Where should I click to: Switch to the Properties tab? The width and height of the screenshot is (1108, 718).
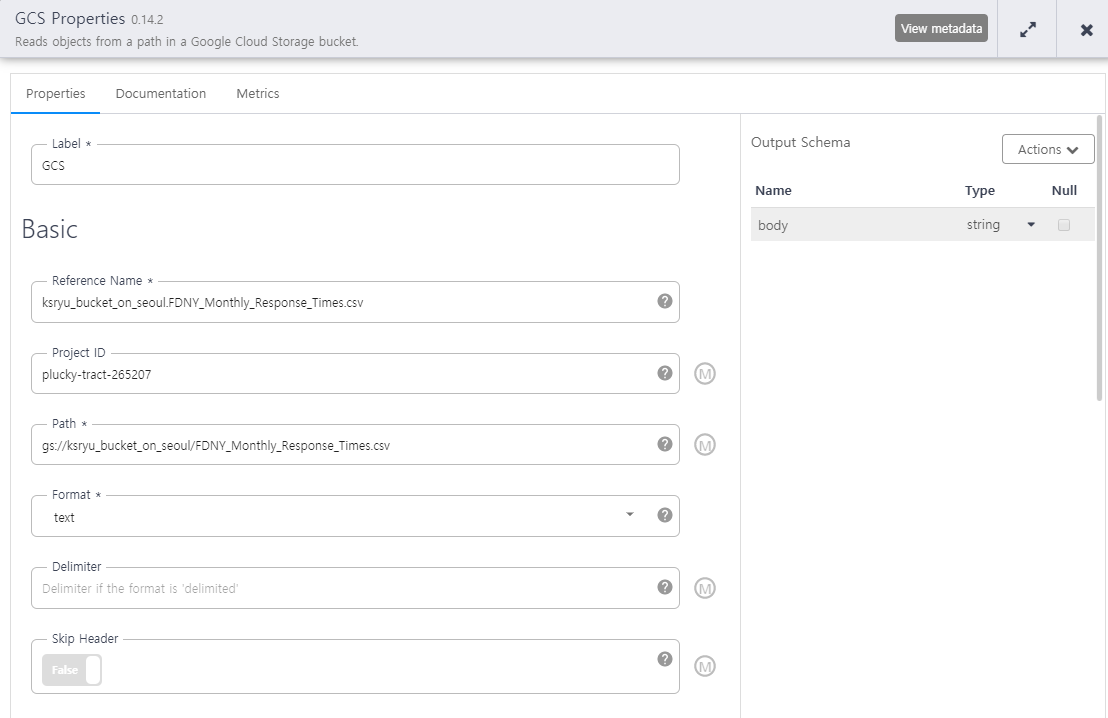tap(56, 93)
